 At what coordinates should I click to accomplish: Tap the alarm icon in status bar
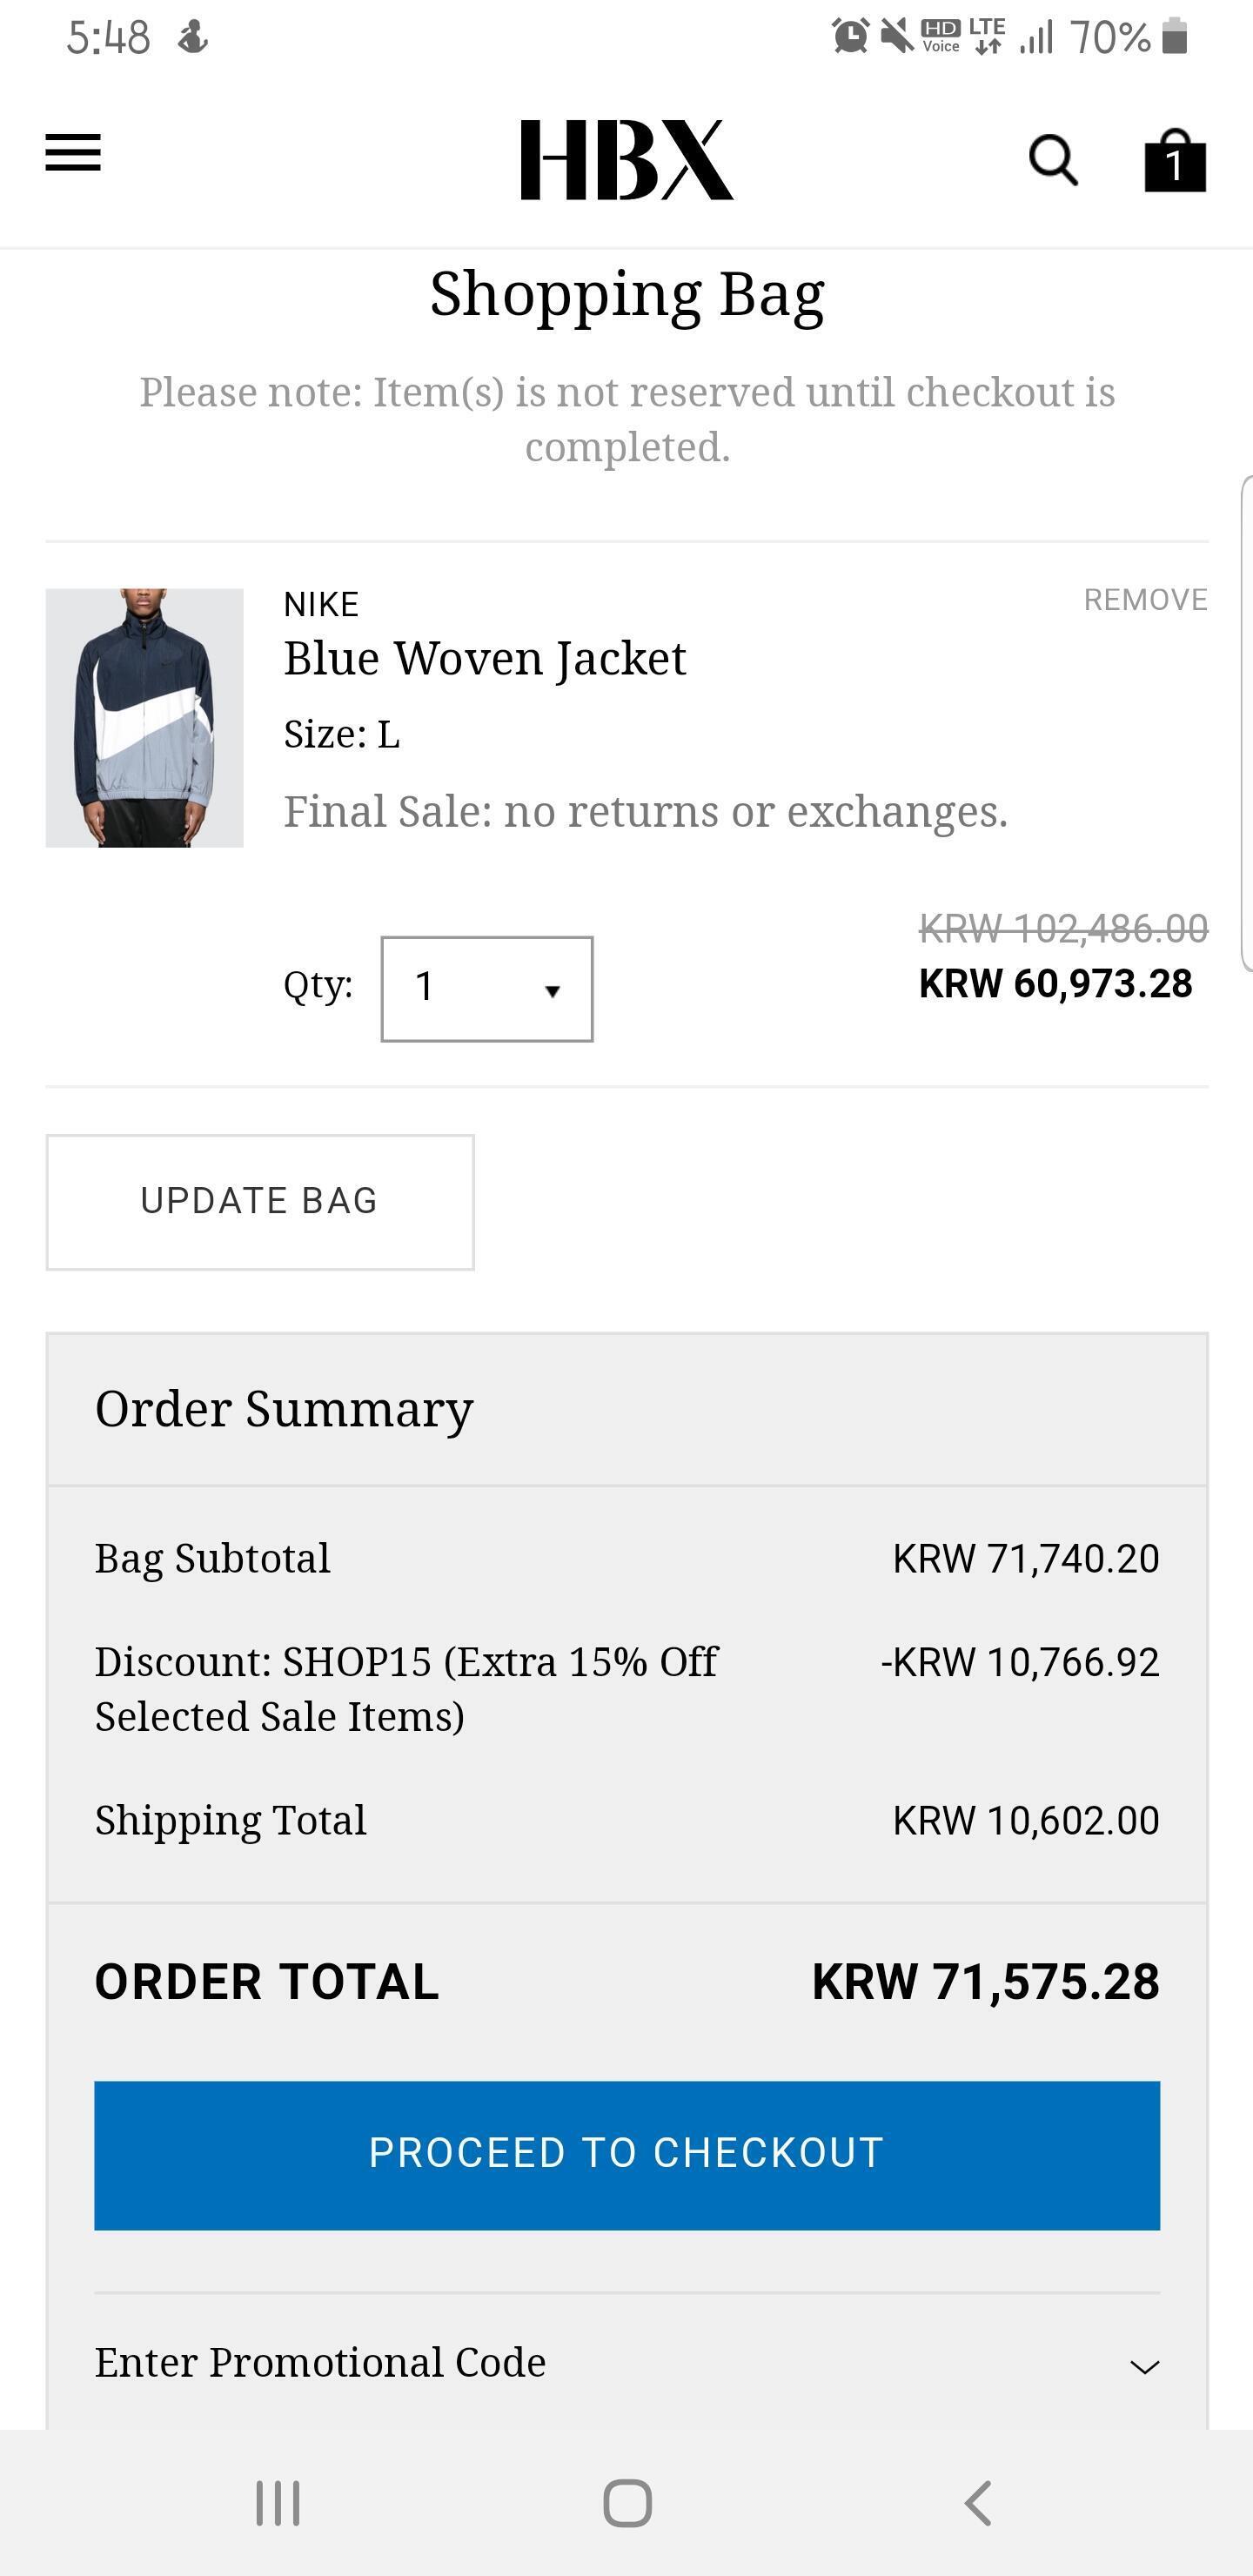point(850,37)
